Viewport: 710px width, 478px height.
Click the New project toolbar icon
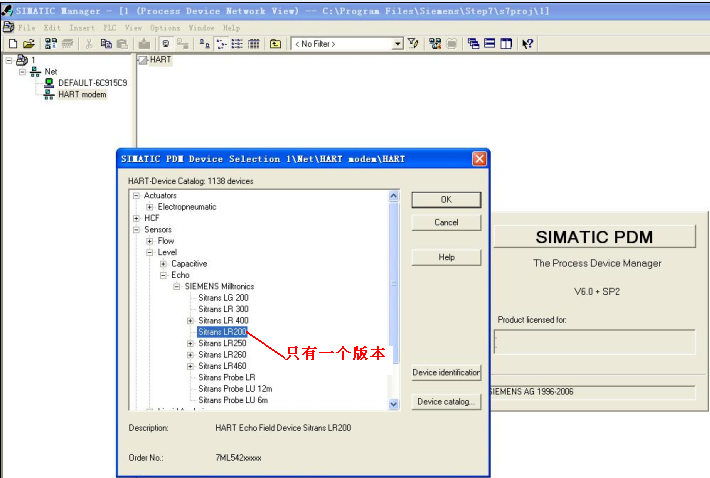13,43
